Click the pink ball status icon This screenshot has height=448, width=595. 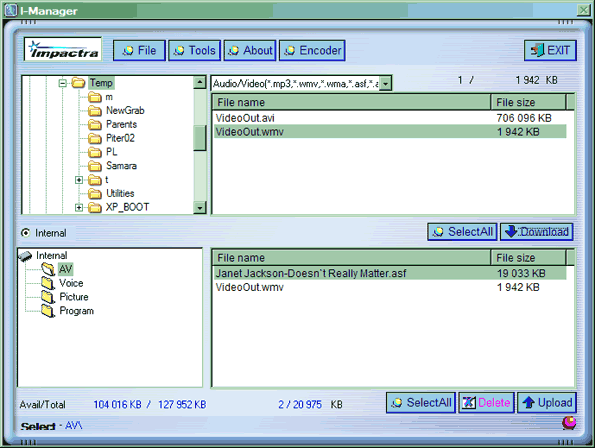(568, 422)
